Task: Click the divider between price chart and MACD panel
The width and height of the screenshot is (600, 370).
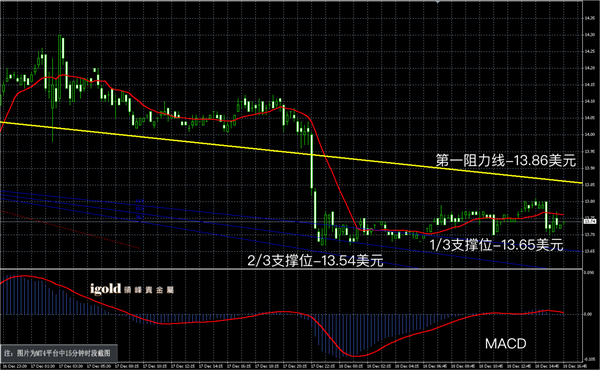Action: point(291,269)
